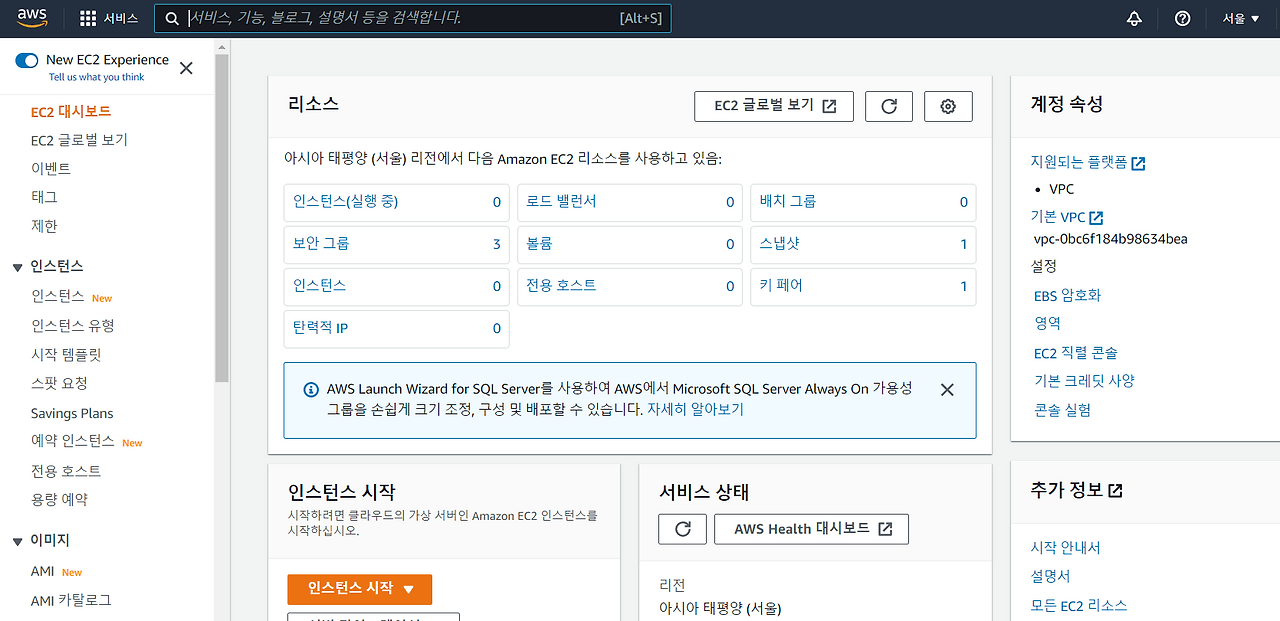The image size is (1280, 621).
Task: Go to 이벤트 in the sidebar
Action: 51,169
